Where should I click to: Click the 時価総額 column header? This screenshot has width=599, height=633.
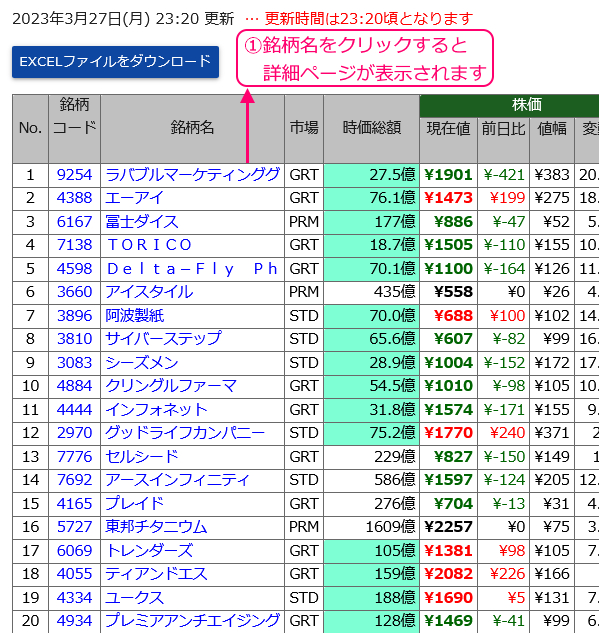tap(372, 128)
